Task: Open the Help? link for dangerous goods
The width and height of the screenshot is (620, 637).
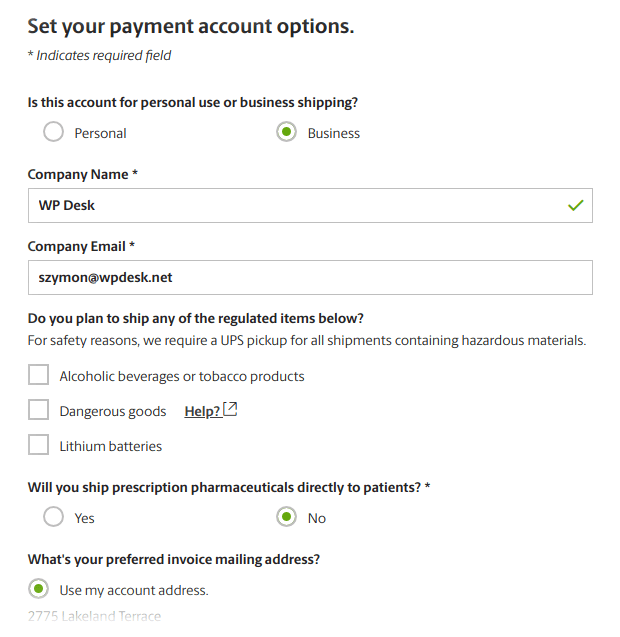Action: point(202,411)
